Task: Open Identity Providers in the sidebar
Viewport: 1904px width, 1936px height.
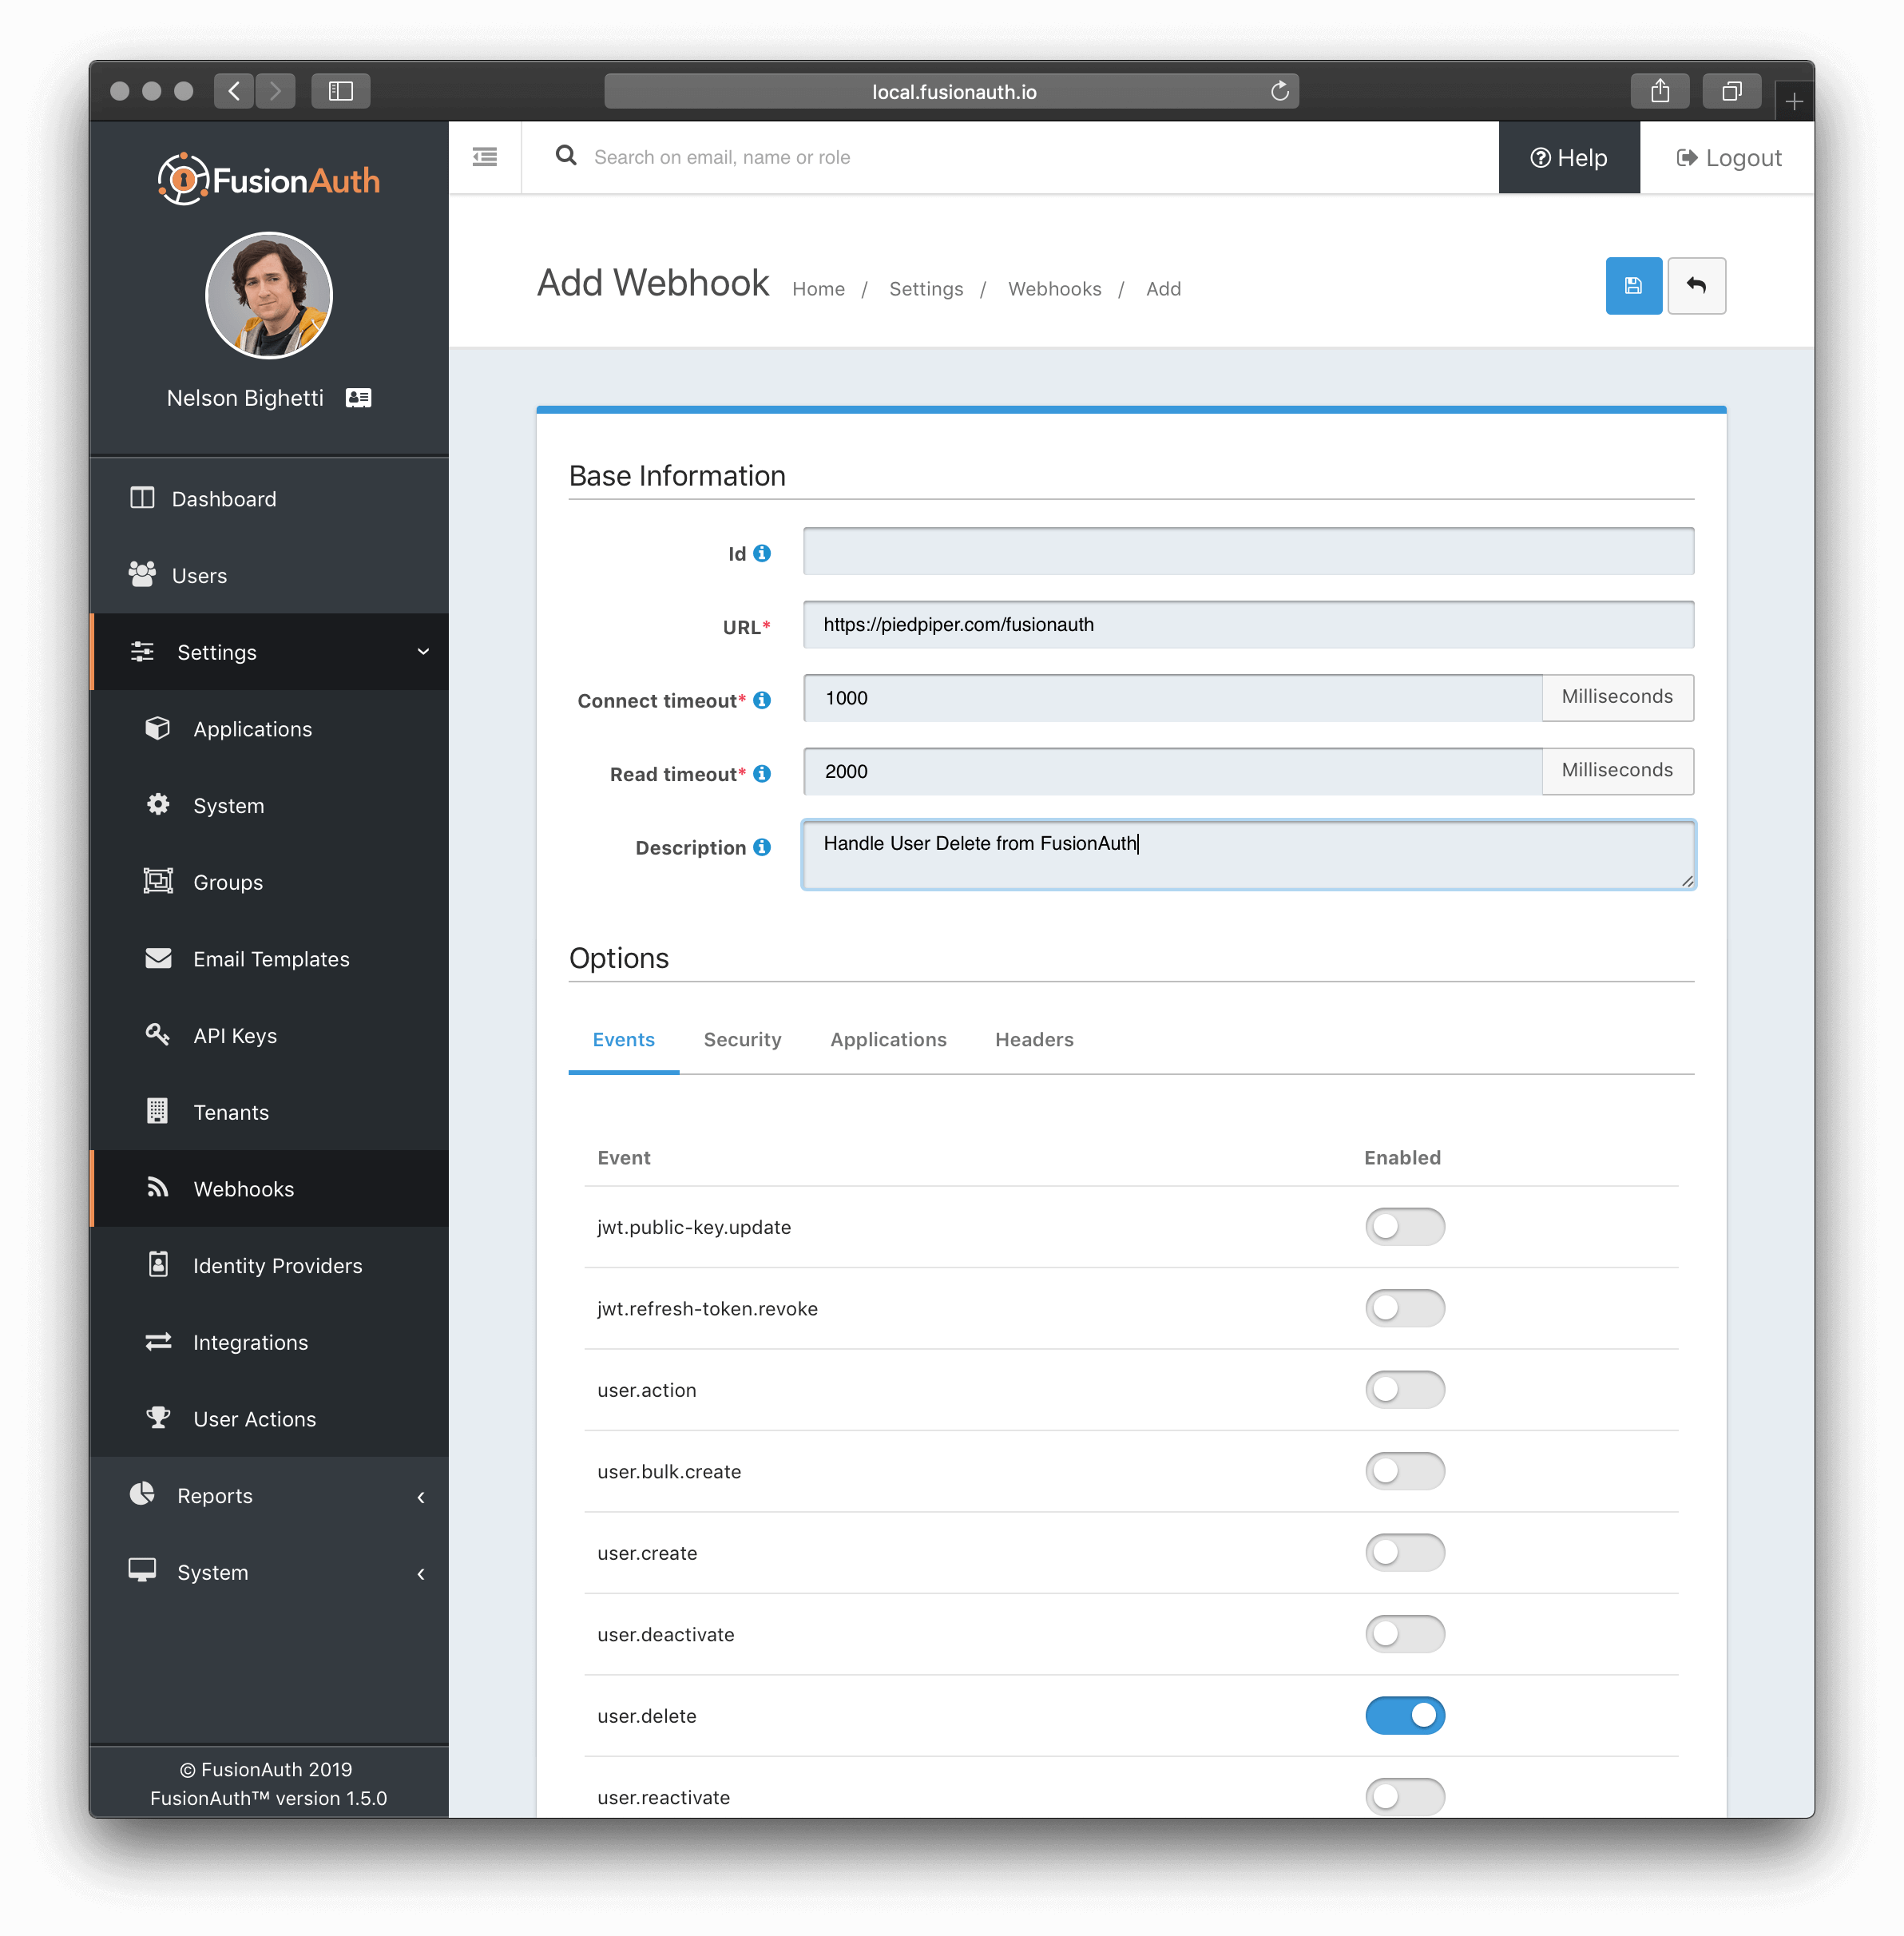Action: [x=269, y=1265]
